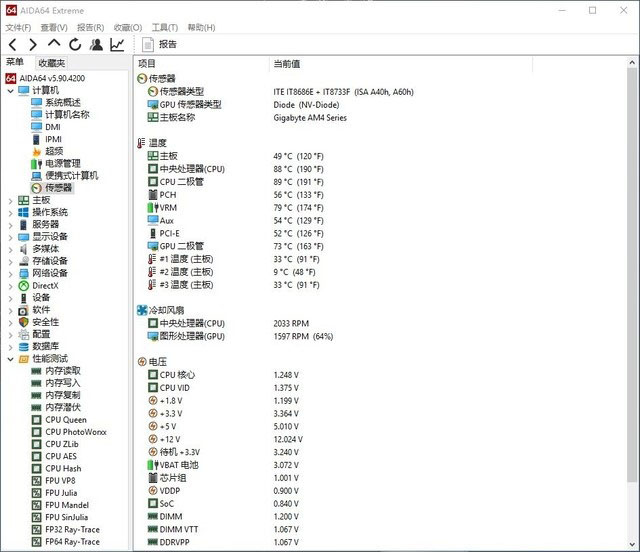The height and width of the screenshot is (552, 640).
Task: Open the 收藏(O) menu
Action: pyautogui.click(x=128, y=27)
